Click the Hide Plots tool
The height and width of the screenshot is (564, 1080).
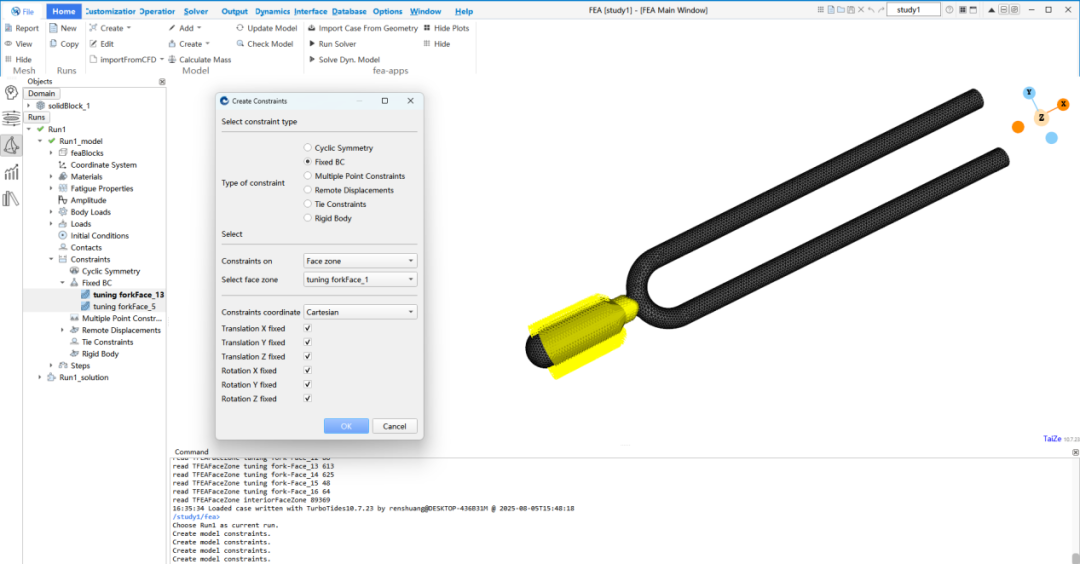[446, 28]
